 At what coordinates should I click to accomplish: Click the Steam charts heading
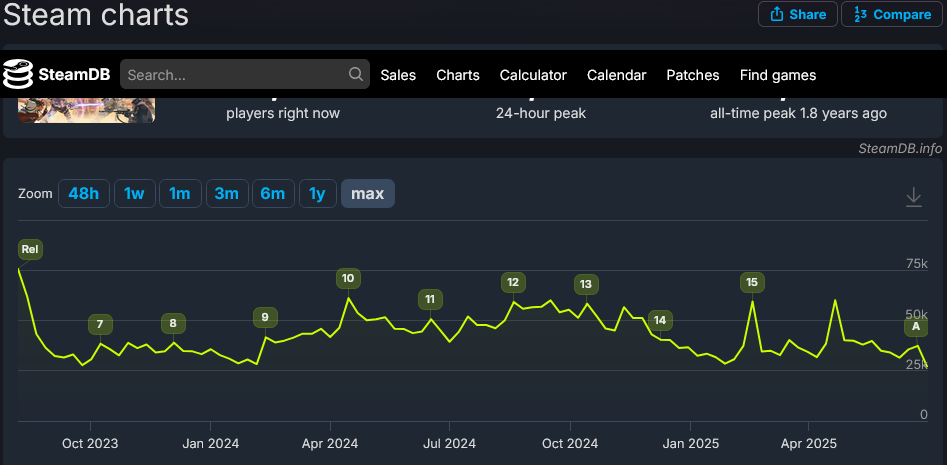pyautogui.click(x=96, y=14)
